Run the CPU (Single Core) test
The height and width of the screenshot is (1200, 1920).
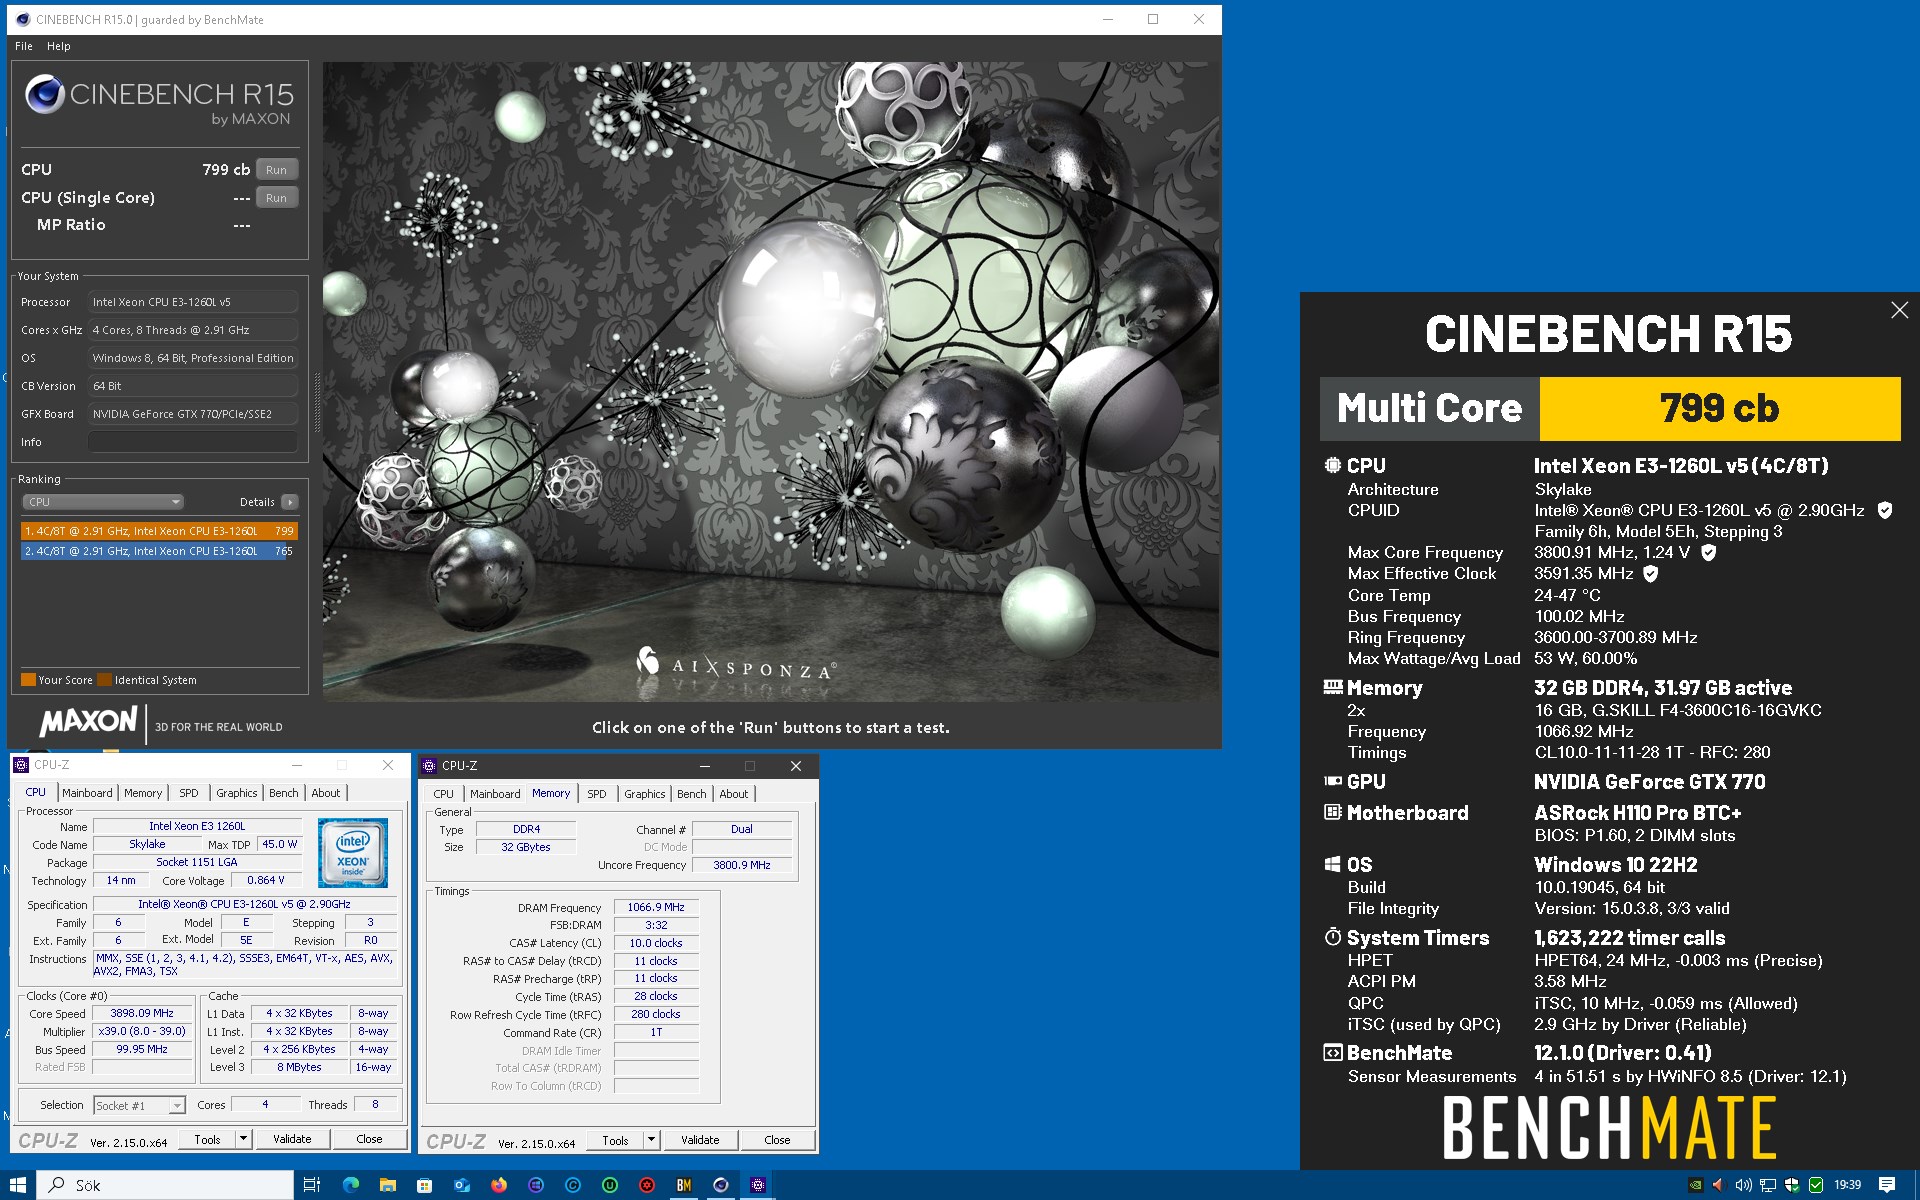(277, 198)
